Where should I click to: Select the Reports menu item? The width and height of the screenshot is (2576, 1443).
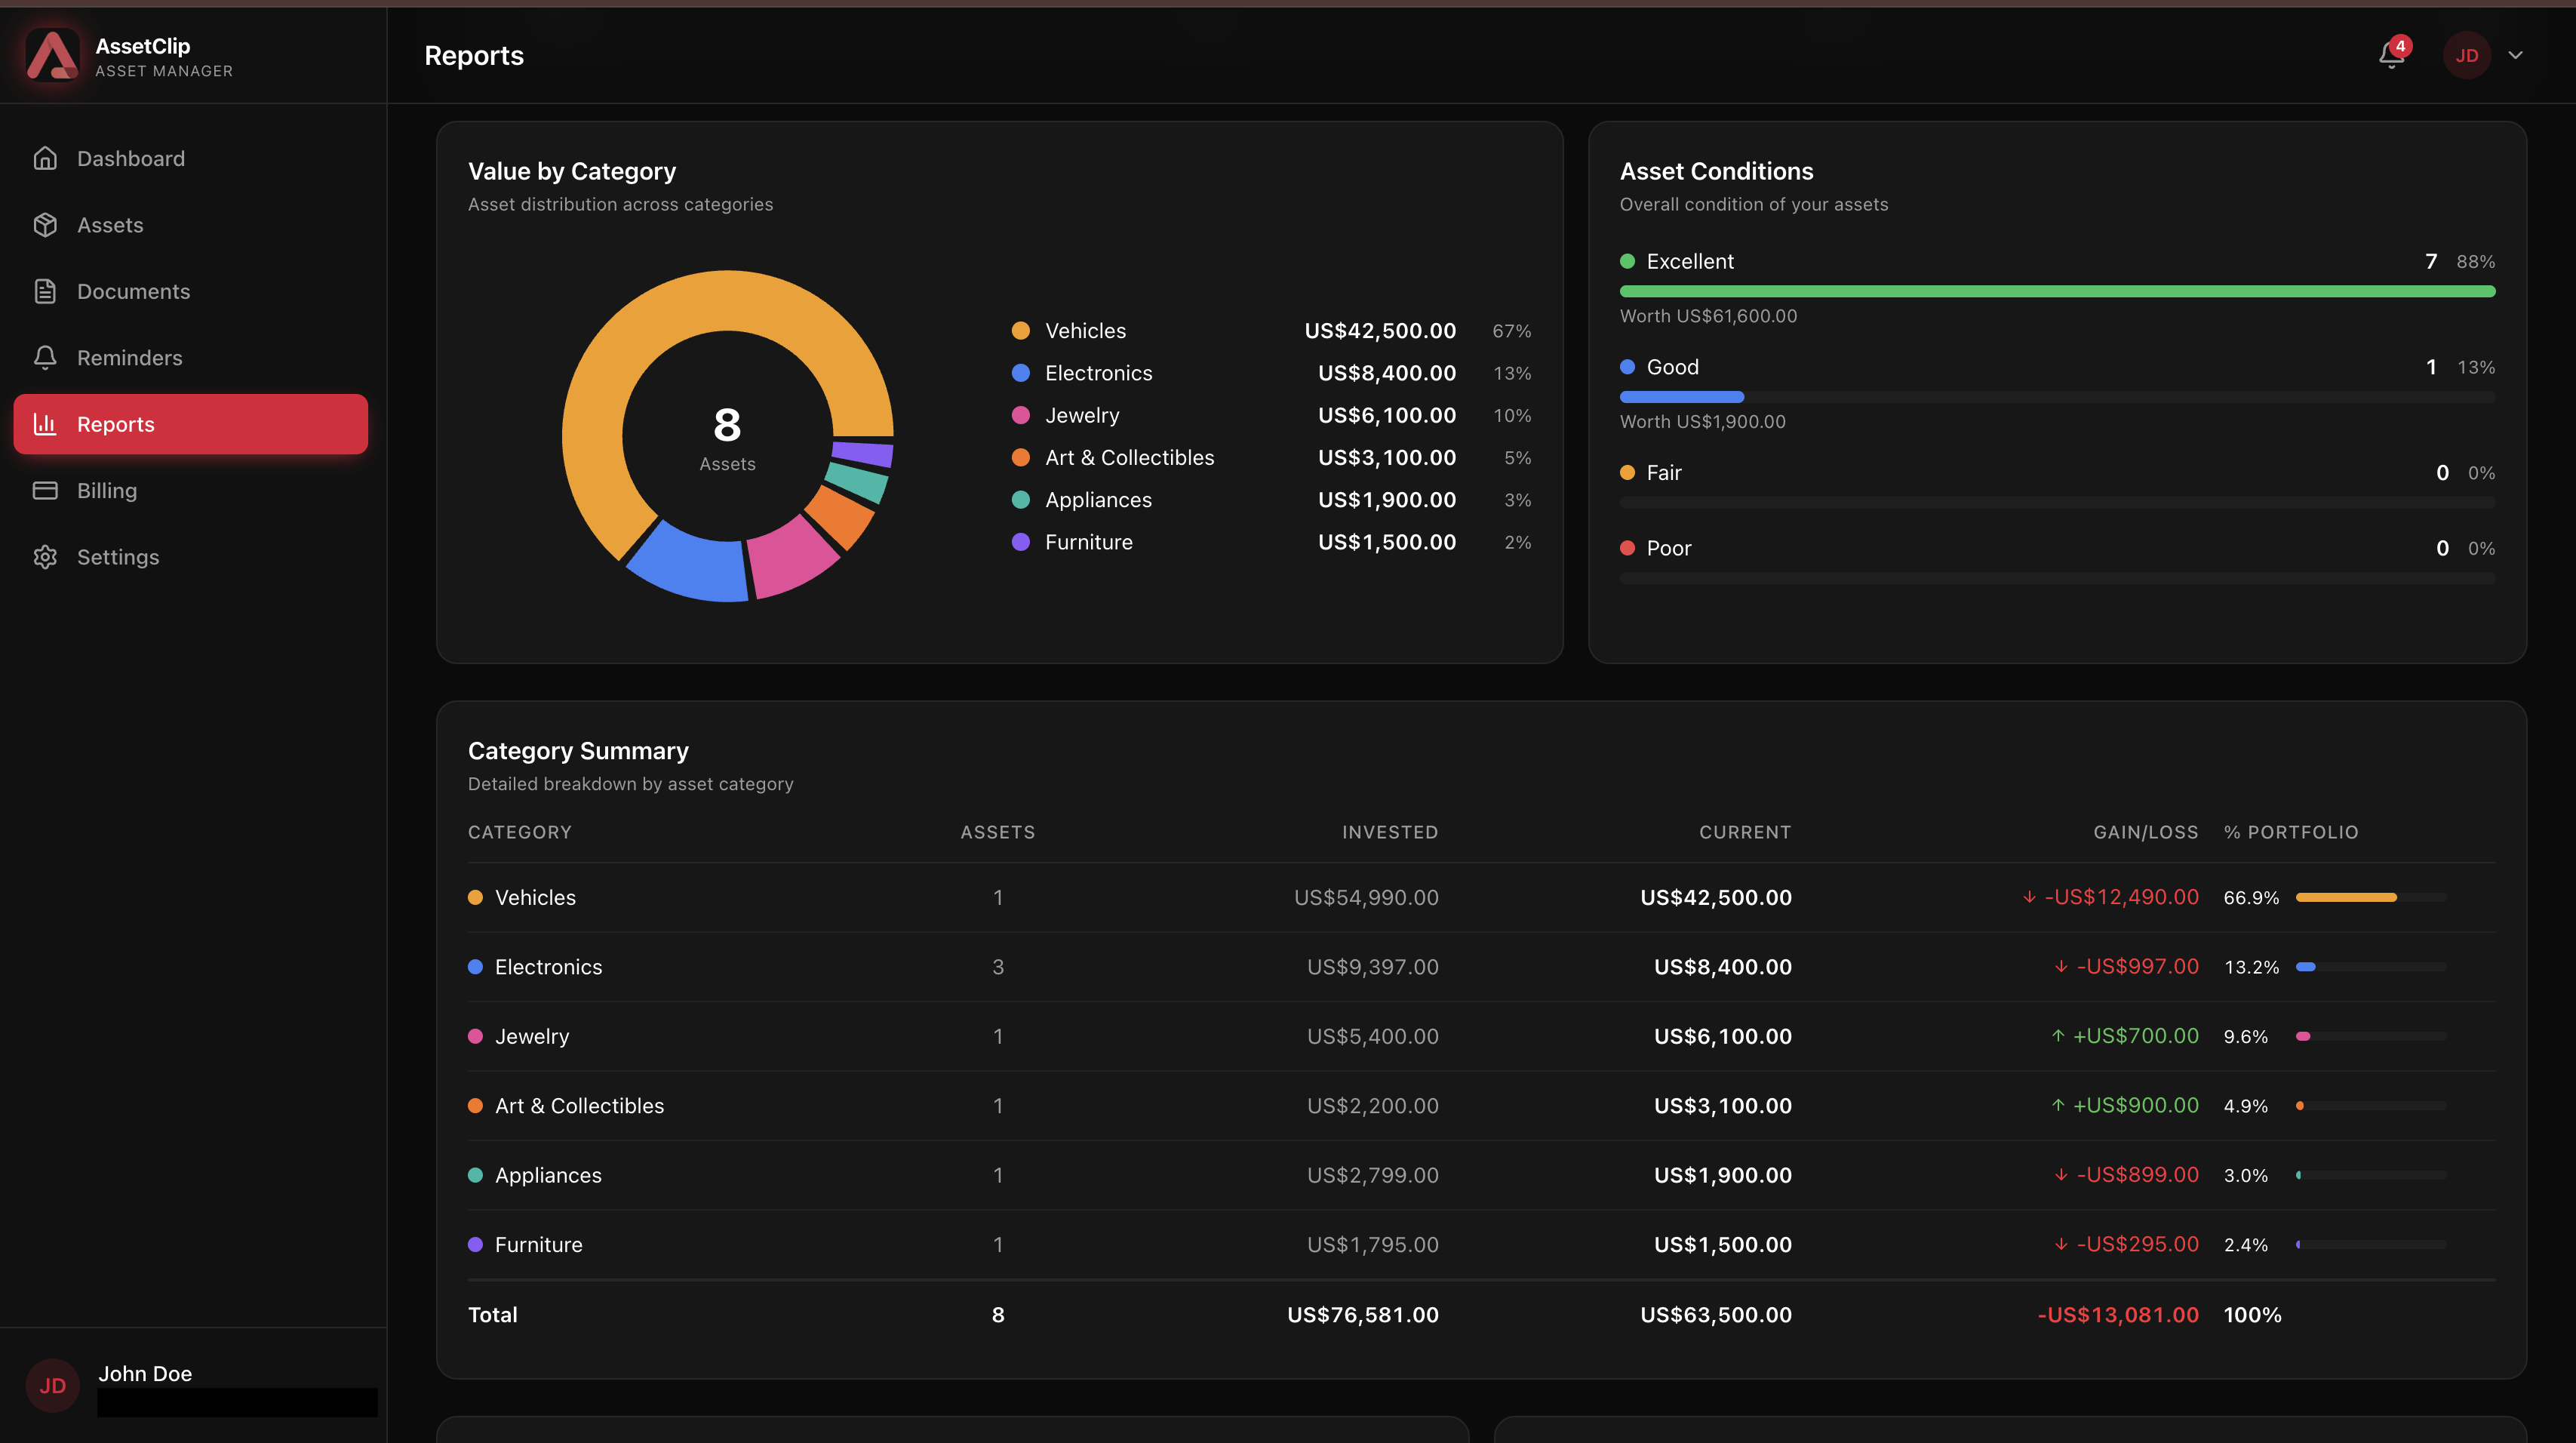pos(191,424)
